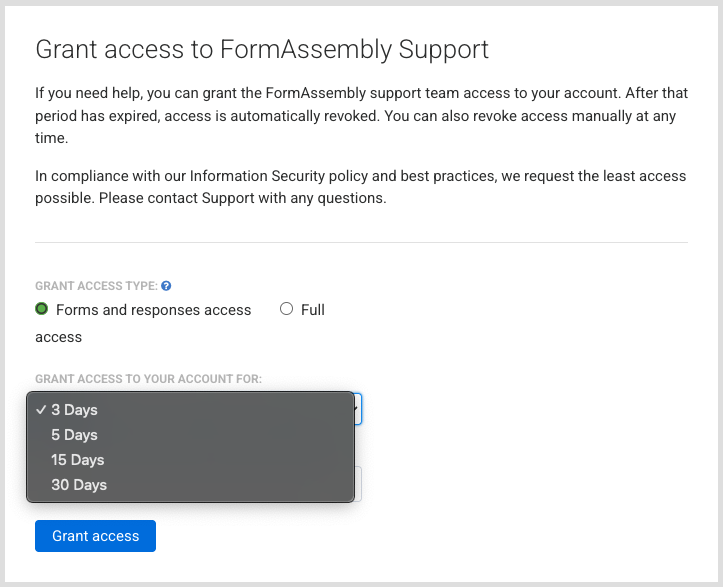
Task: Select the Forms and responses access radio button
Action: [x=42, y=310]
